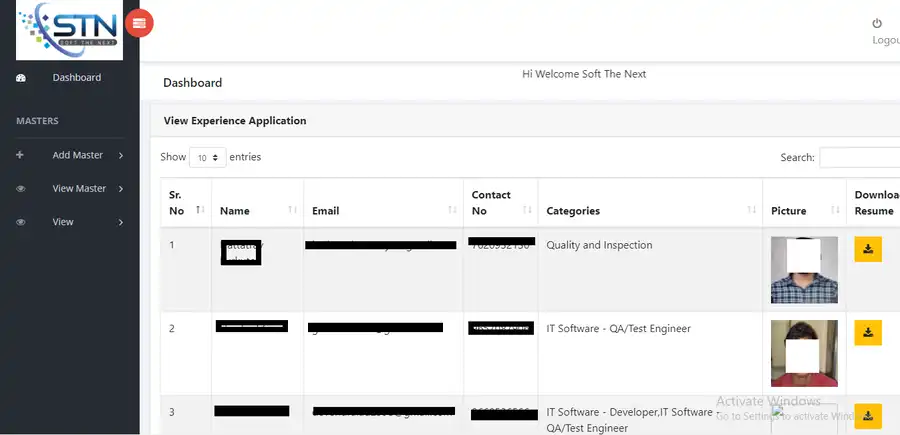Click the Dashboard gauge icon in sidebar
This screenshot has width=900, height=435.
point(21,78)
